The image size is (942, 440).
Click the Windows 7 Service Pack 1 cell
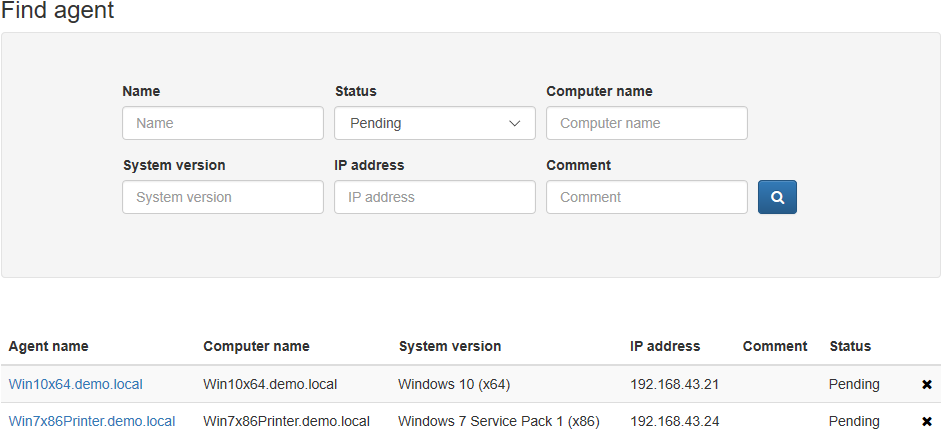pyautogui.click(x=499, y=421)
